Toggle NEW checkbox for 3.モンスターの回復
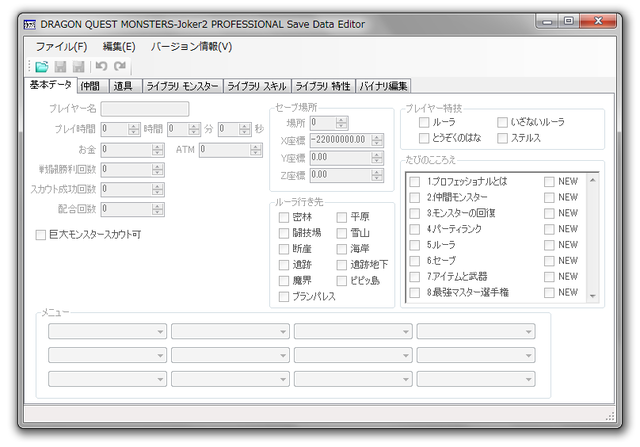The width and height of the screenshot is (640, 447). tap(549, 213)
